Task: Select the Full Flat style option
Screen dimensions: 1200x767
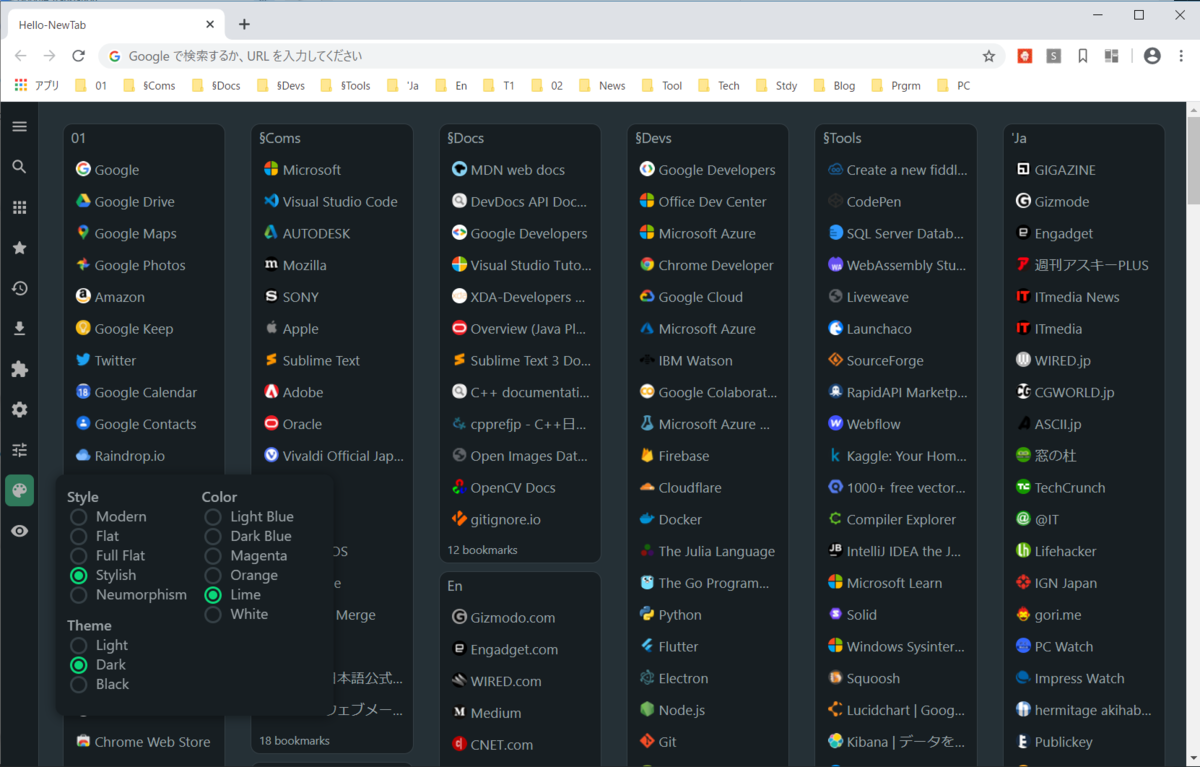Action: 108,555
